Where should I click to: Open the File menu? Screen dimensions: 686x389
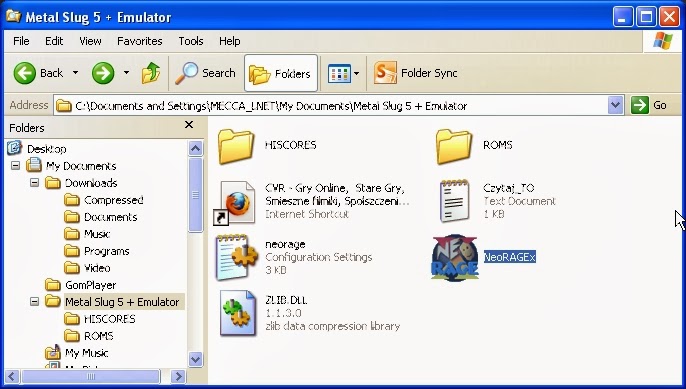(21, 41)
